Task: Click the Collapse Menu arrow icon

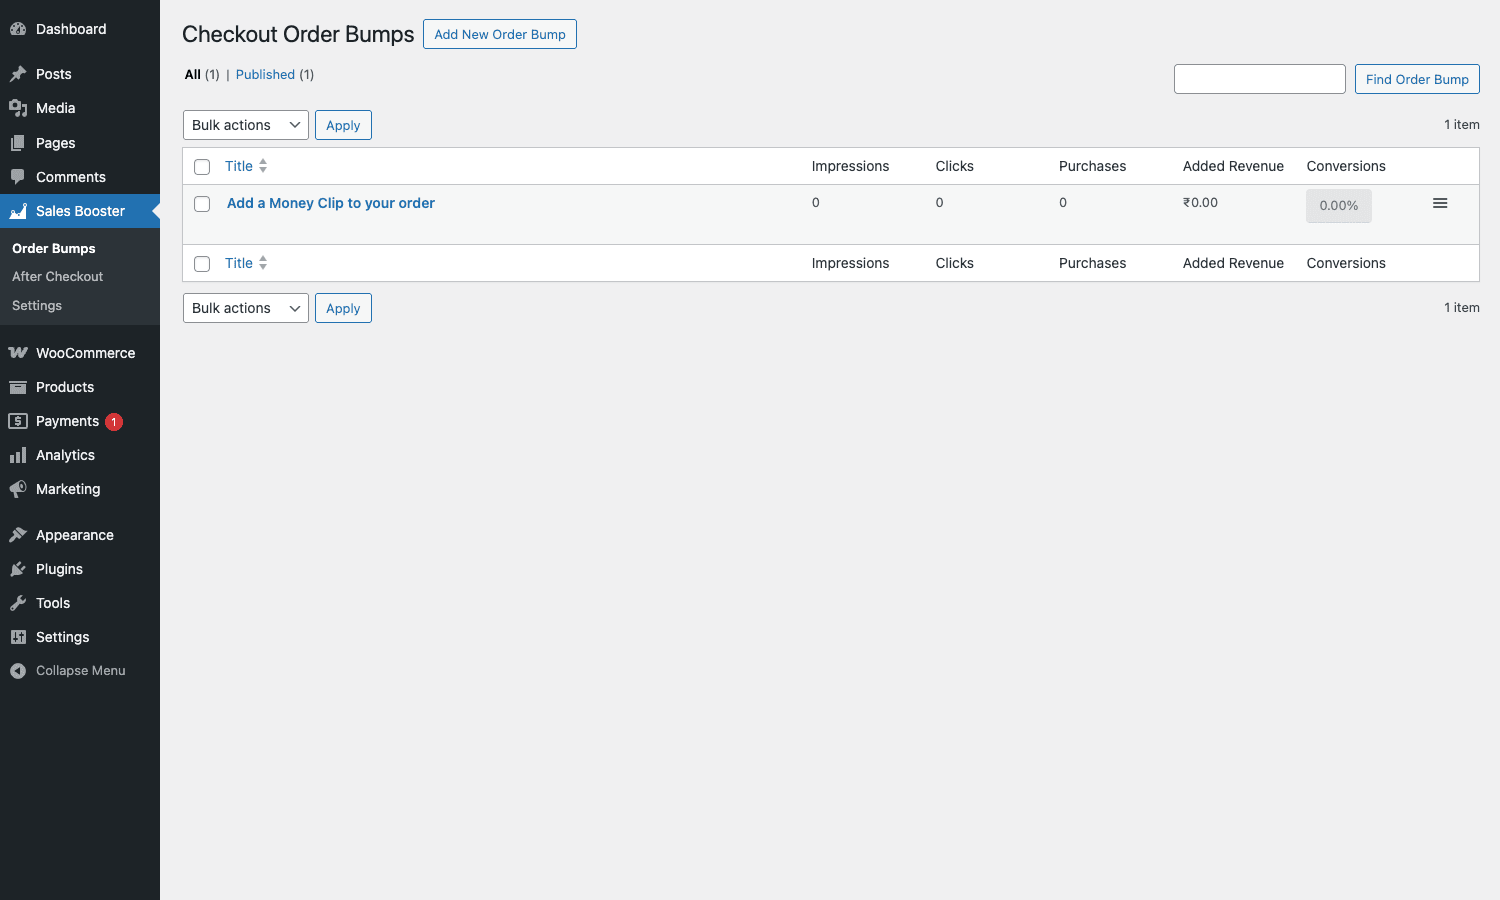Action: tap(18, 671)
